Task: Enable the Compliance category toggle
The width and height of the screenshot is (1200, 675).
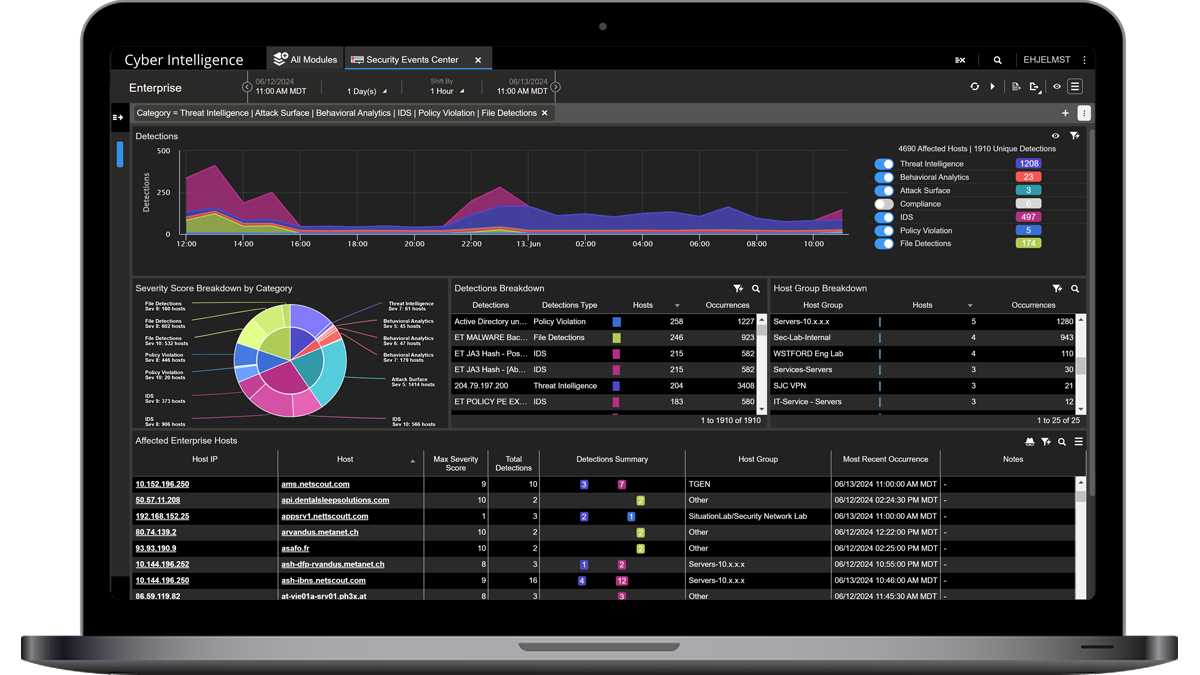Action: click(883, 204)
